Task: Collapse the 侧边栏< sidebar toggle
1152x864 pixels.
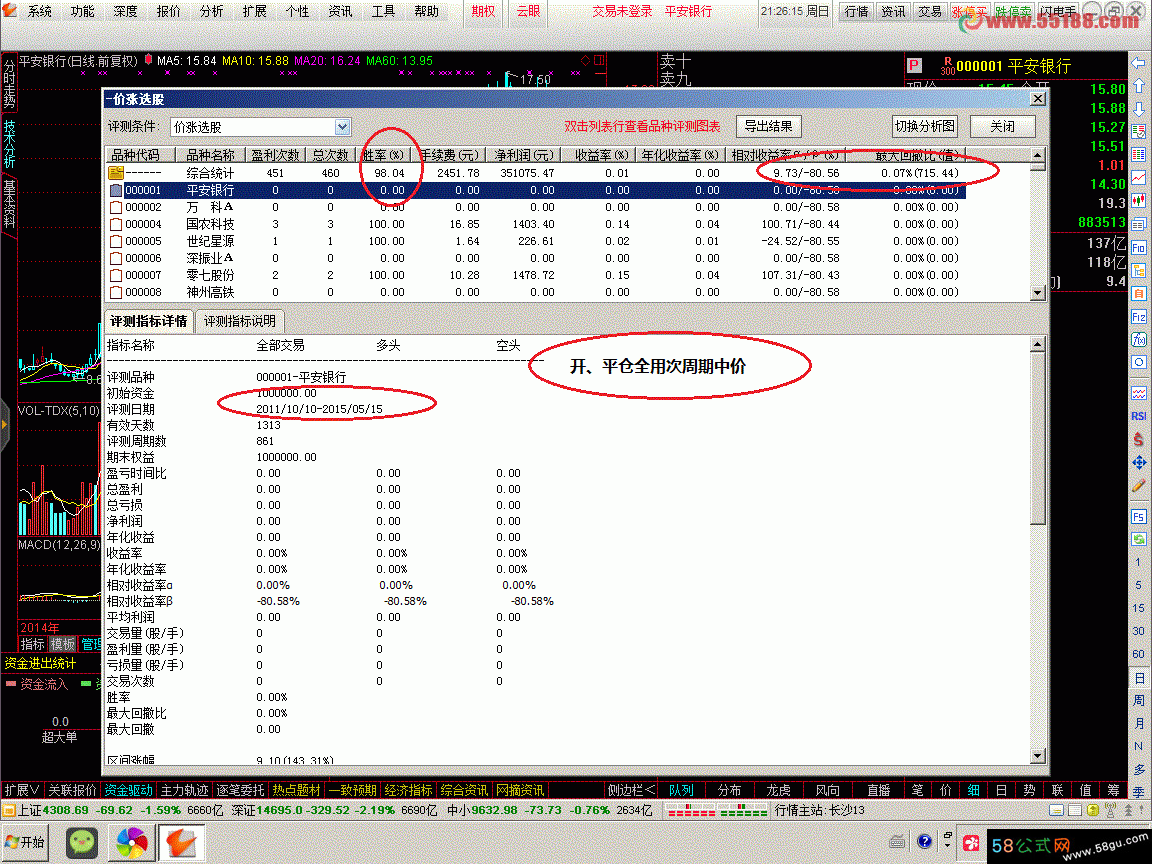Action: click(631, 790)
